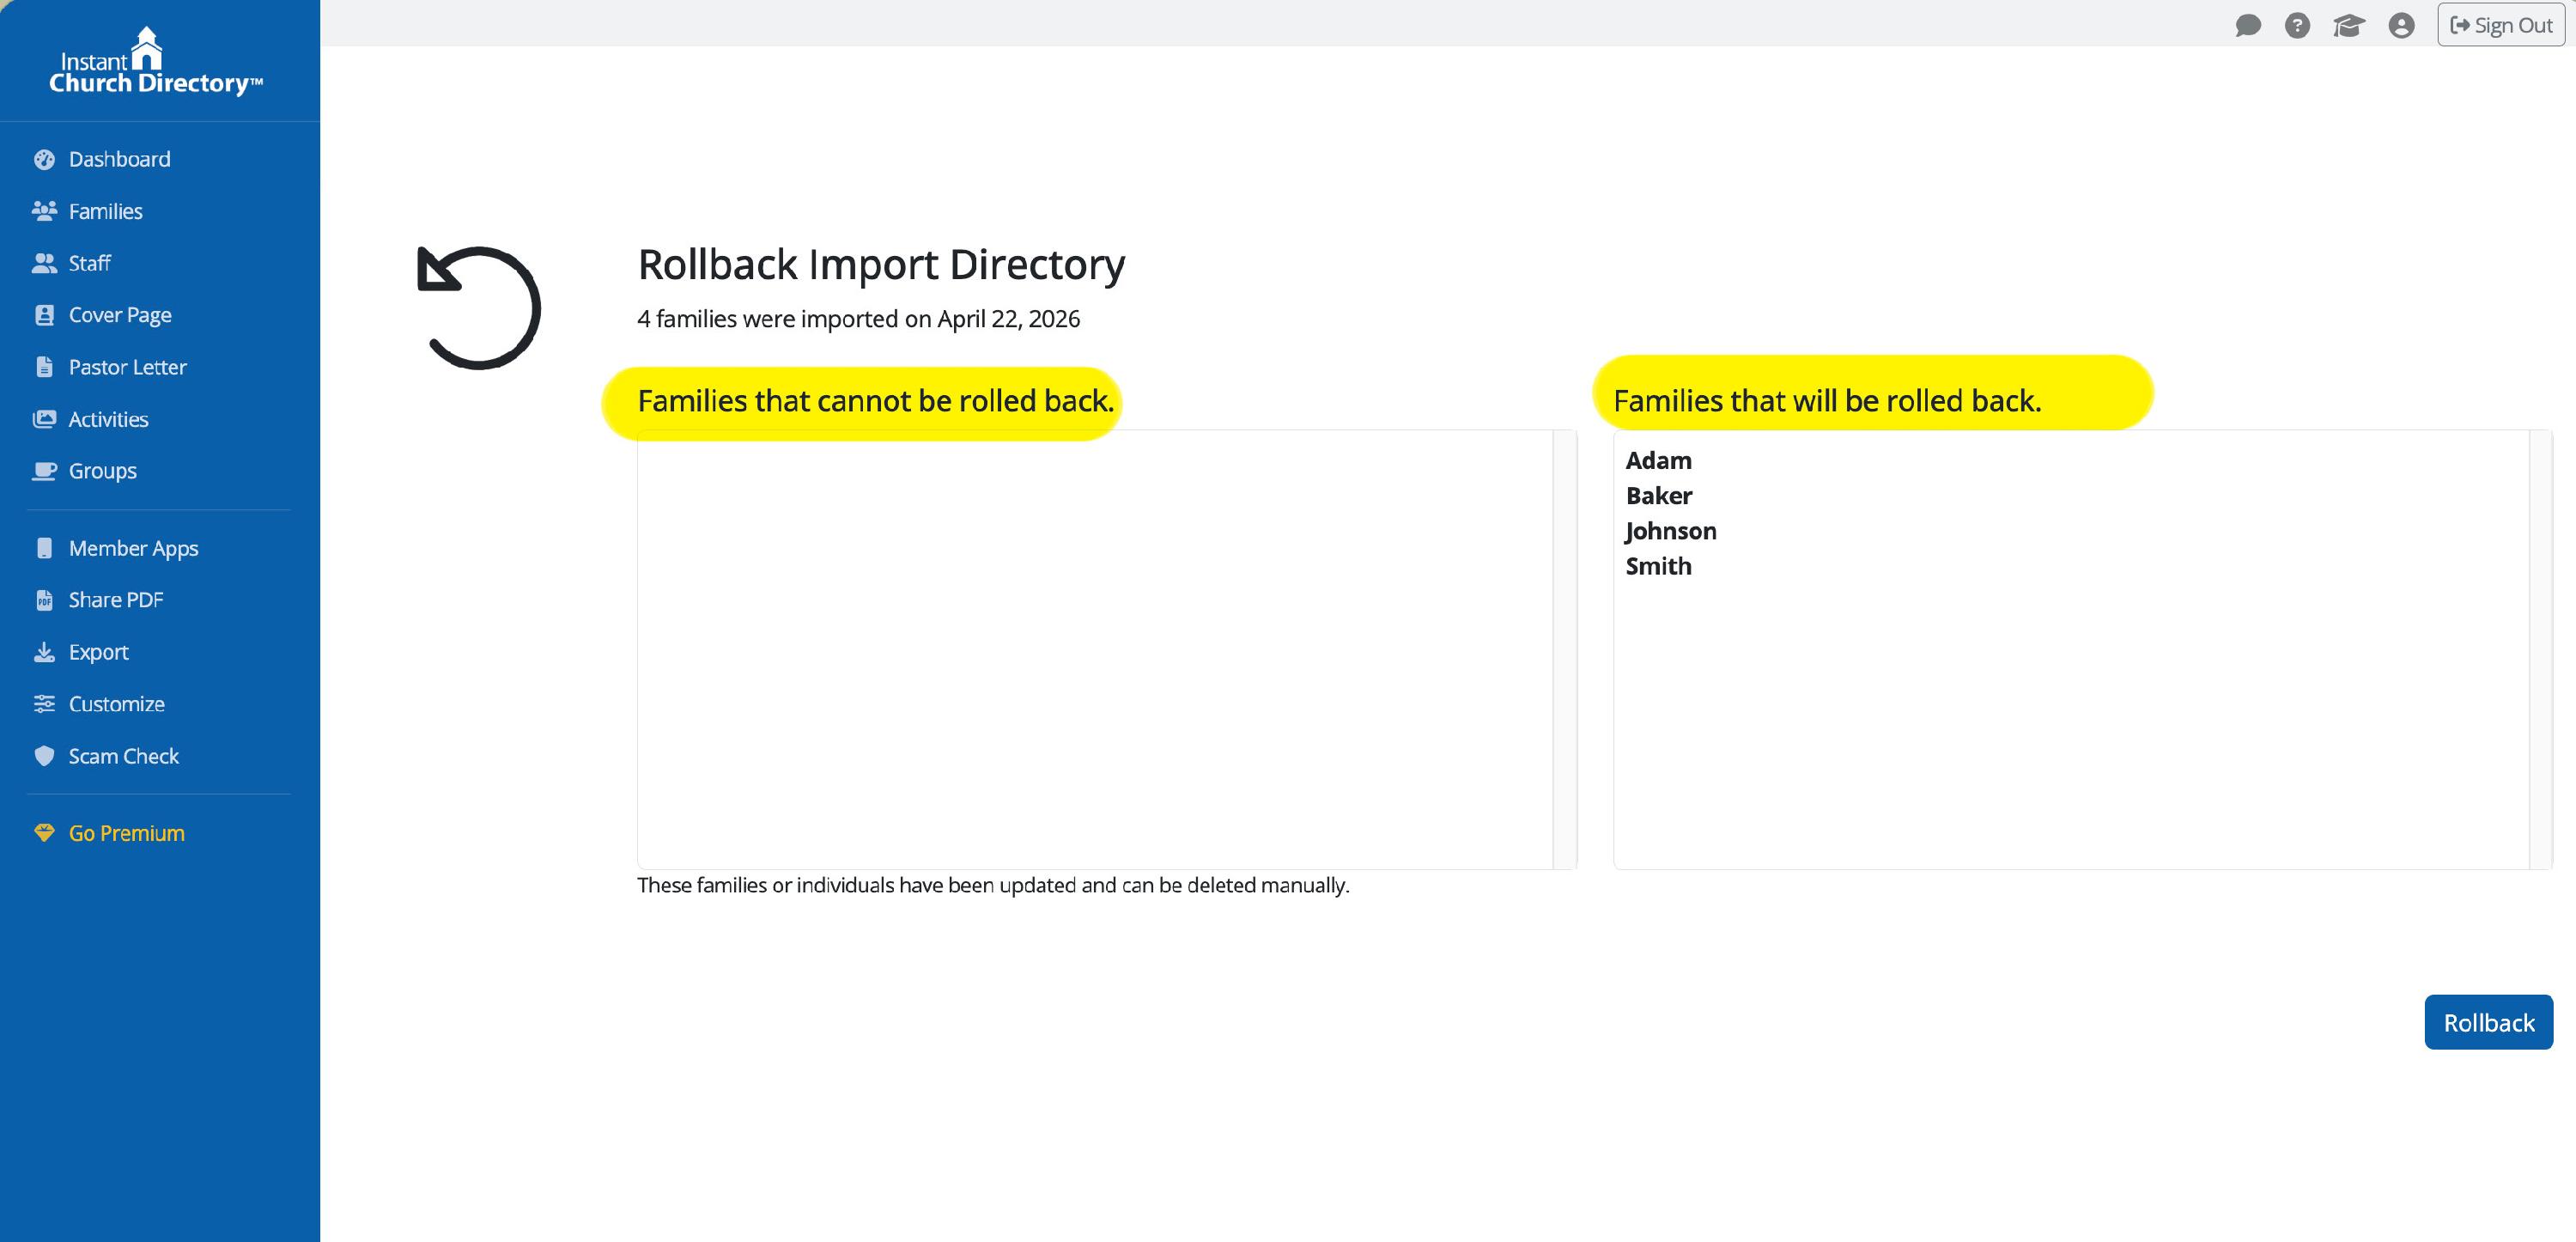Image resolution: width=2576 pixels, height=1242 pixels.
Task: Click the graduation cap training icon
Action: click(2349, 25)
